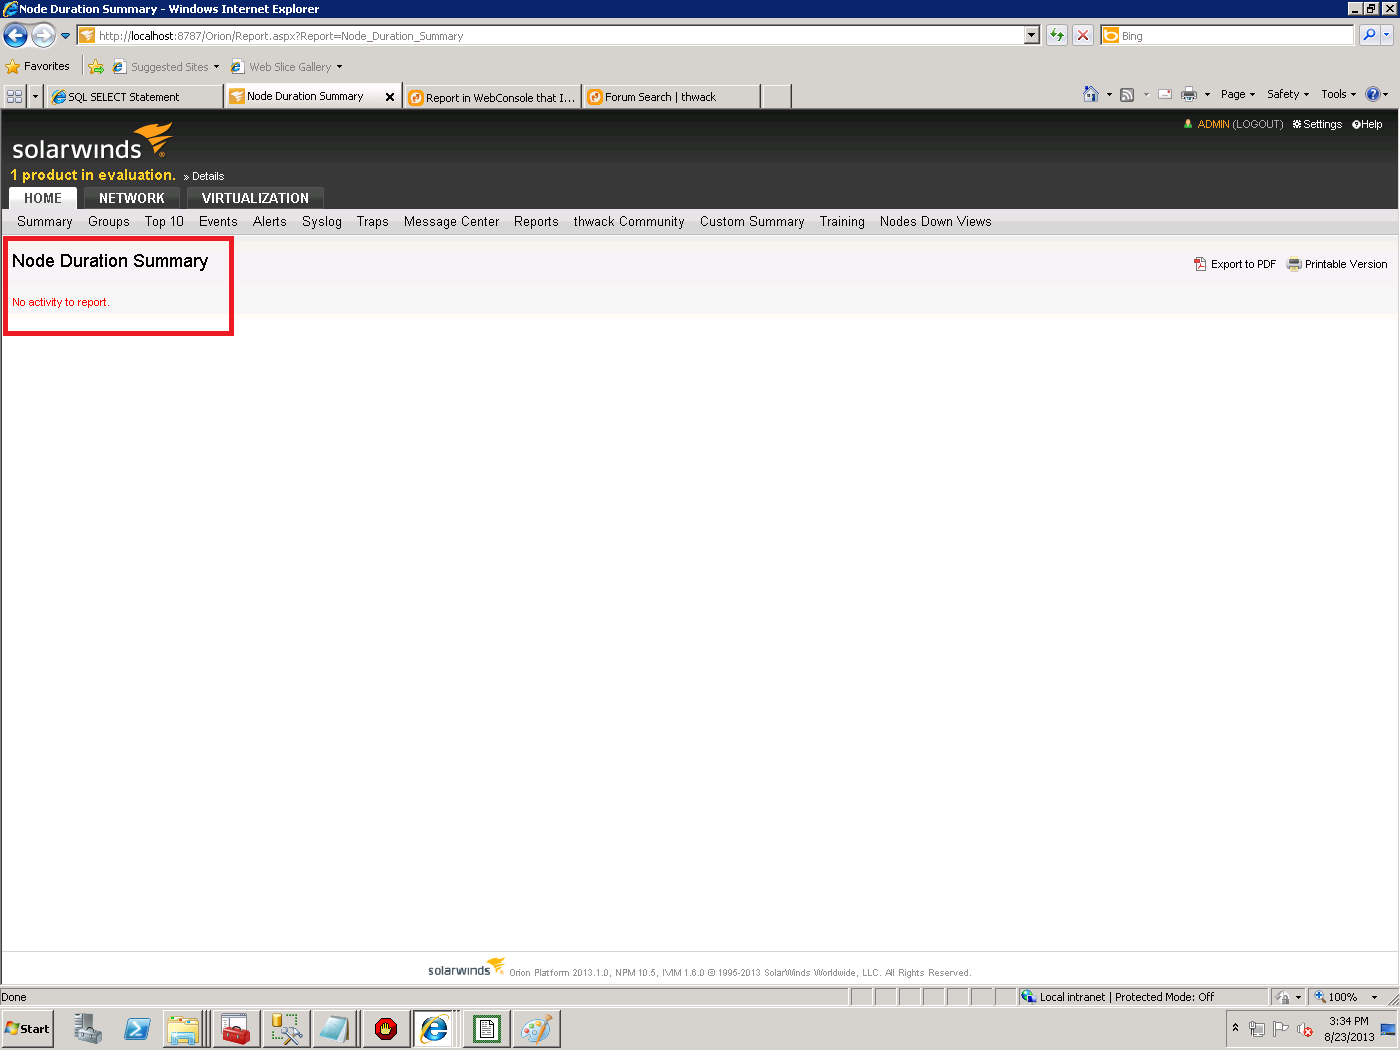Select the VIRTUALIZATION module tab
This screenshot has width=1400, height=1050.
click(255, 198)
